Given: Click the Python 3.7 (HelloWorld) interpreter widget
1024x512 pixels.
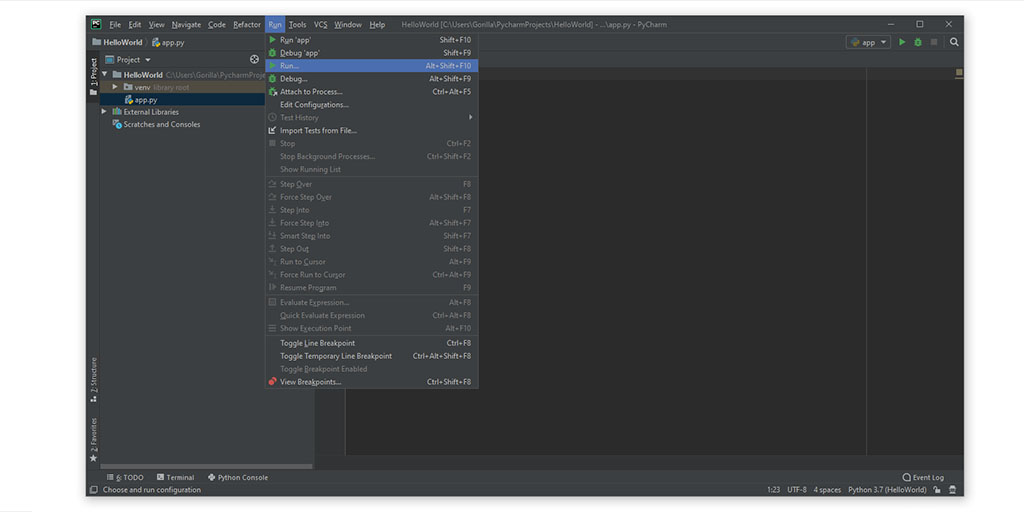Looking at the screenshot, I should click(887, 490).
